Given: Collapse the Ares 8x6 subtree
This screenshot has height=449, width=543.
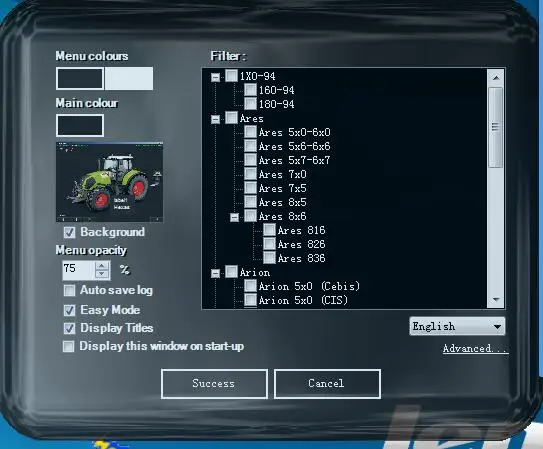Looking at the screenshot, I should pyautogui.click(x=234, y=217).
